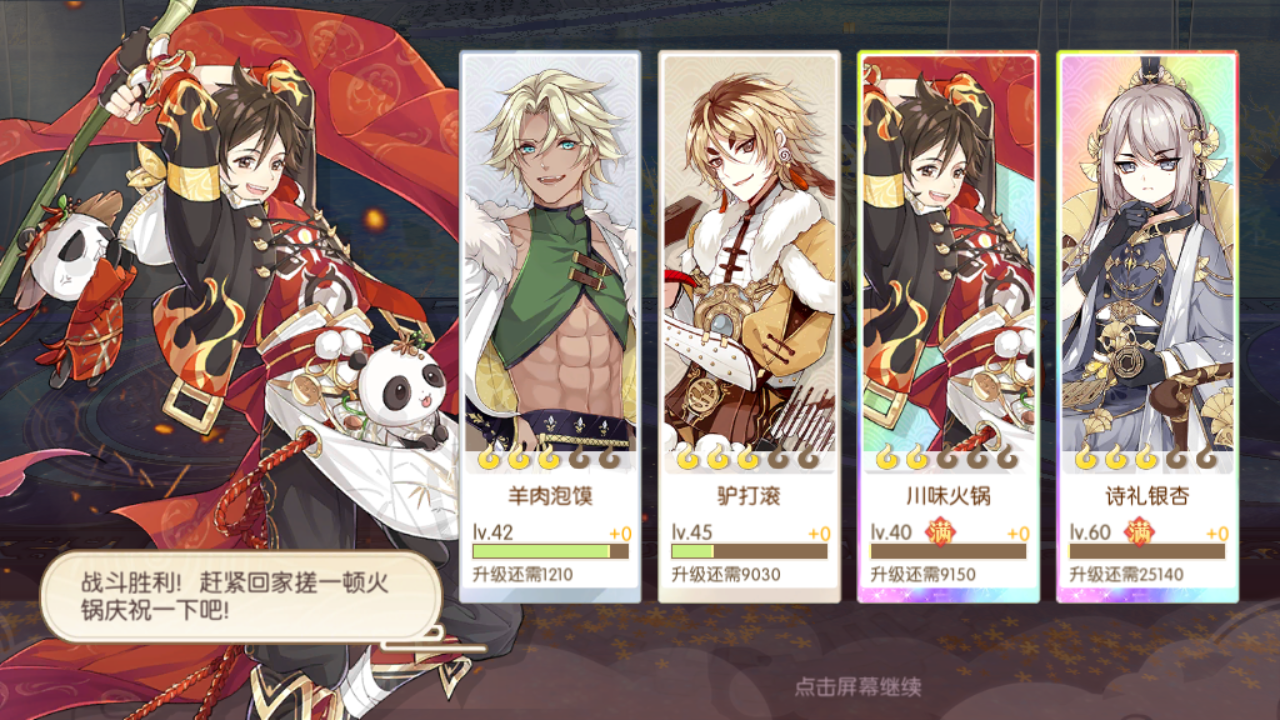Click the star rating row on 羊肉泡馍 card
Viewport: 1280px width, 720px height.
(550, 459)
